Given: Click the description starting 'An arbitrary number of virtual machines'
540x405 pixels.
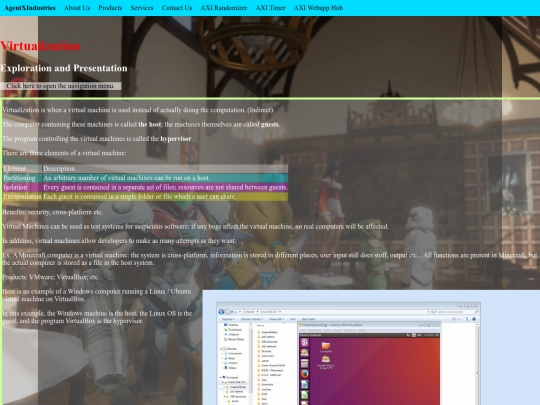Looking at the screenshot, I should click(165, 178).
